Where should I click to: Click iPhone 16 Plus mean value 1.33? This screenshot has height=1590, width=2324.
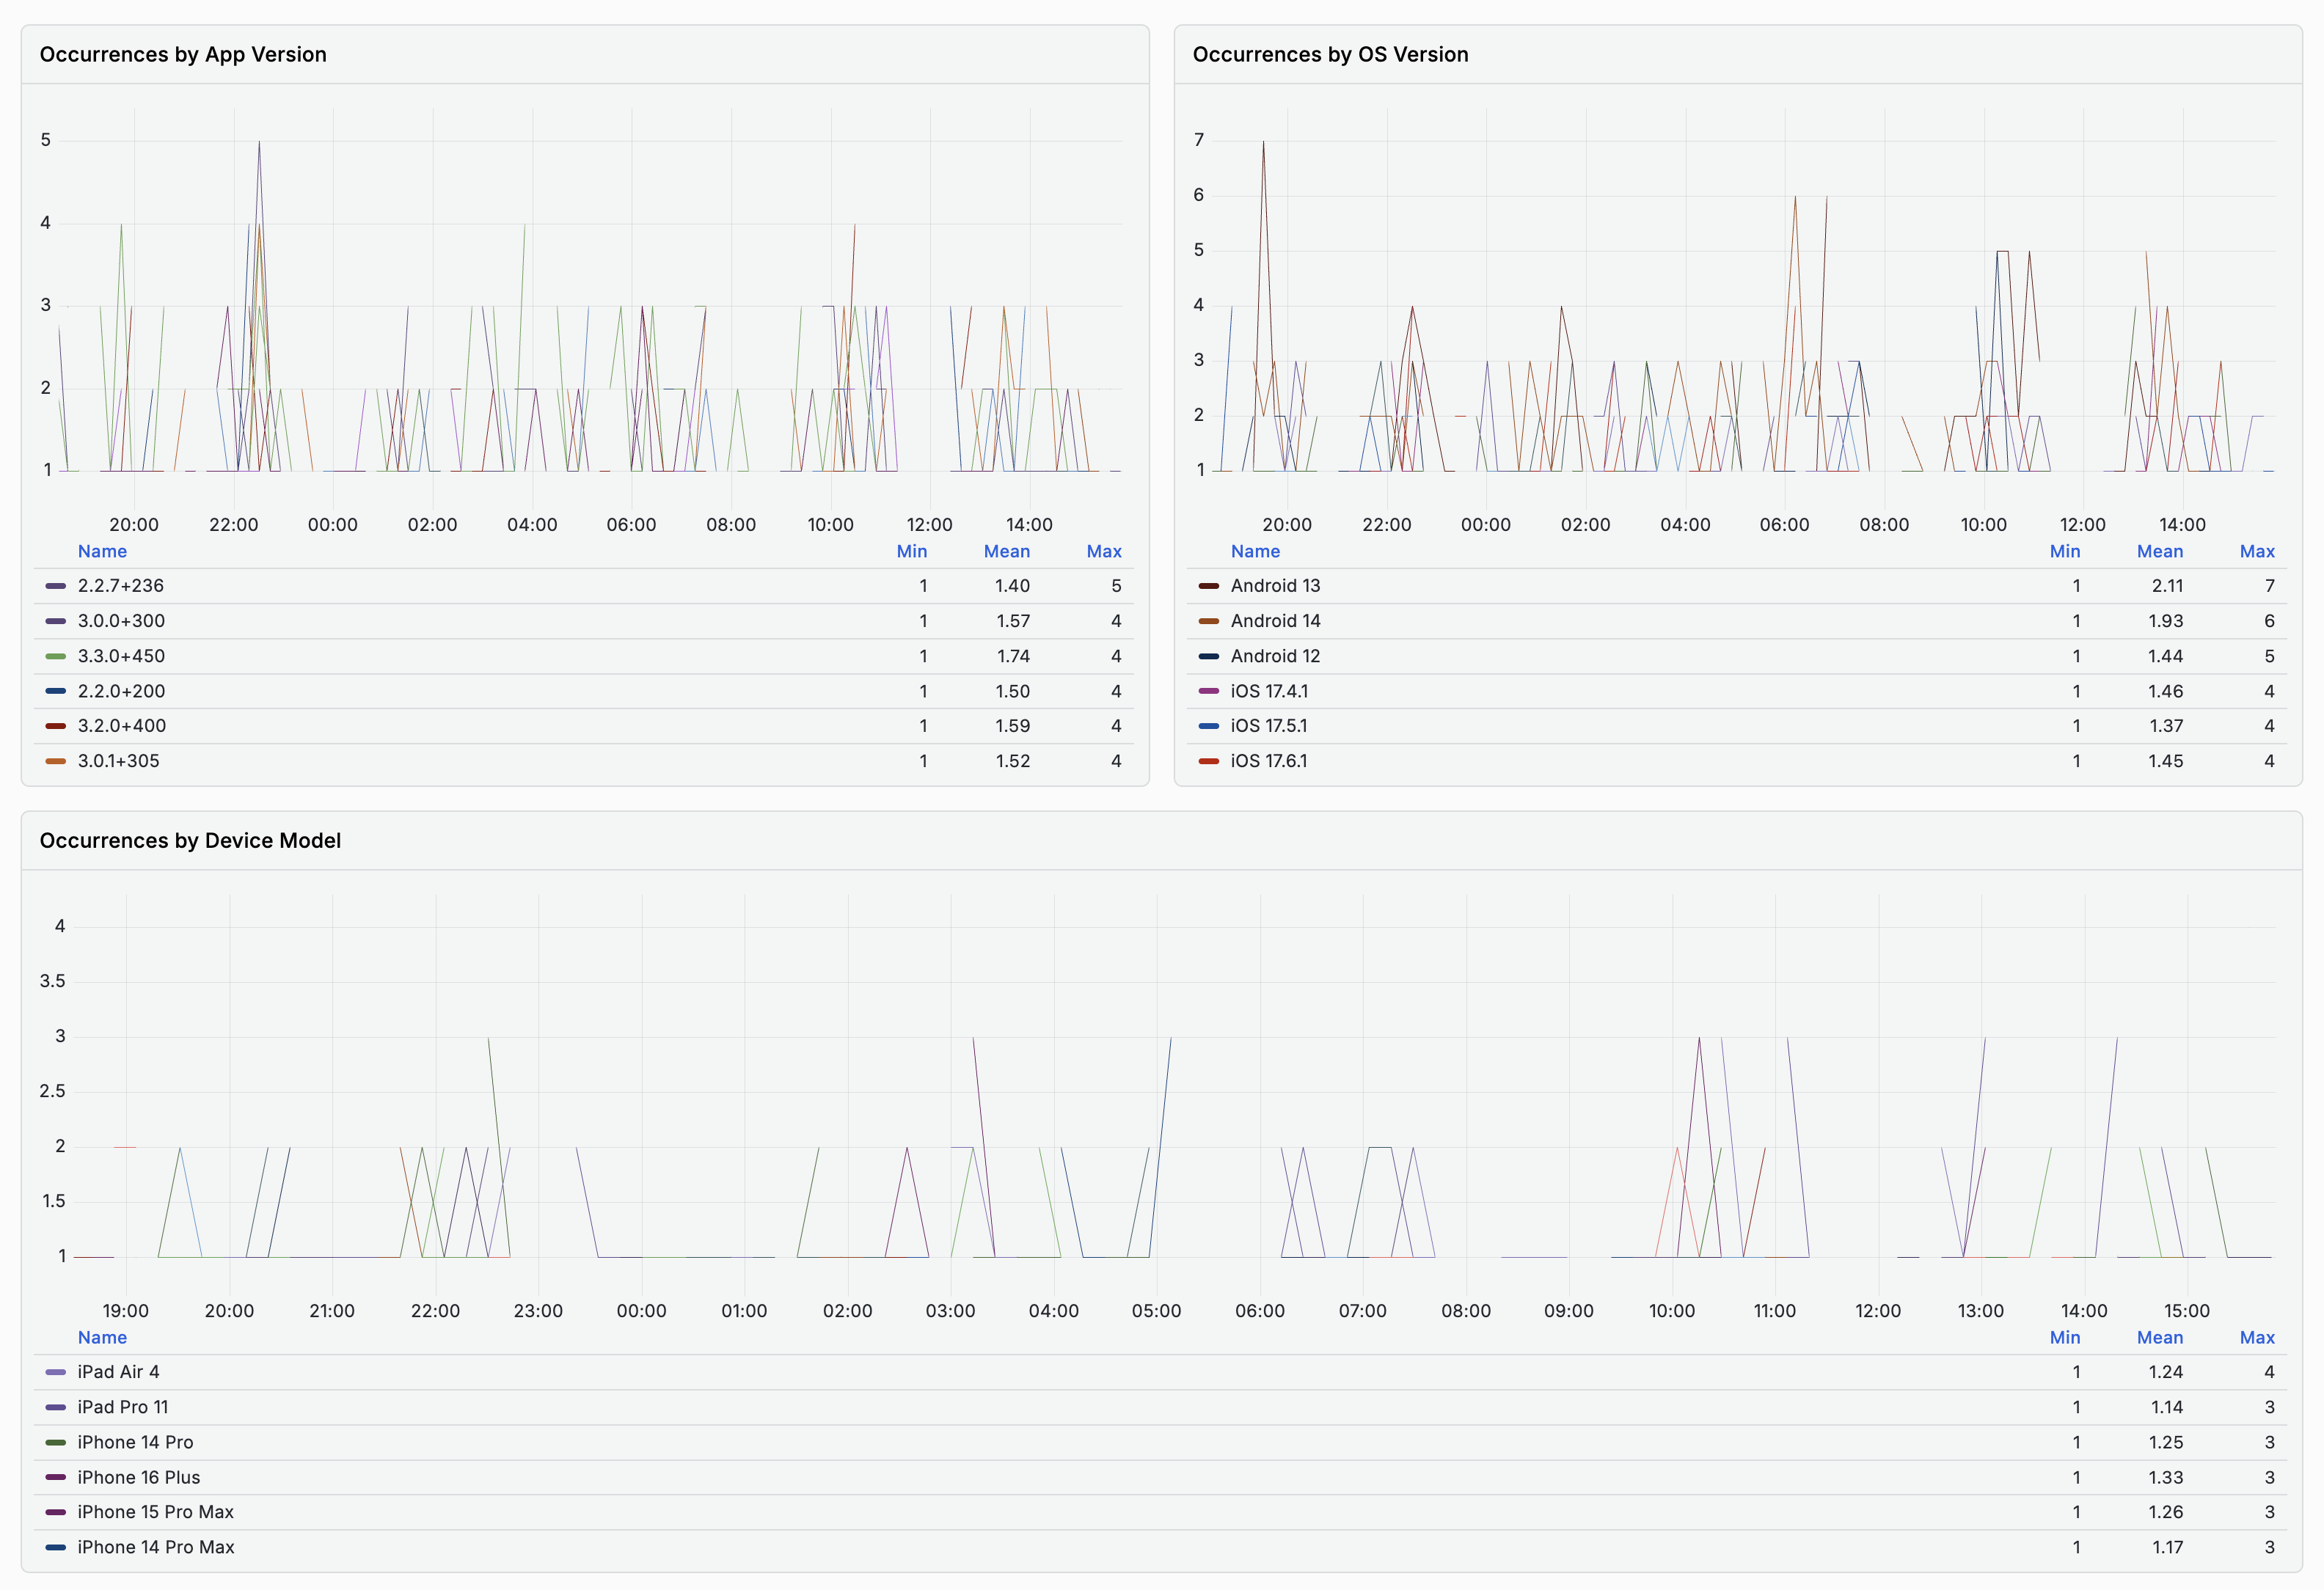click(x=2165, y=1477)
